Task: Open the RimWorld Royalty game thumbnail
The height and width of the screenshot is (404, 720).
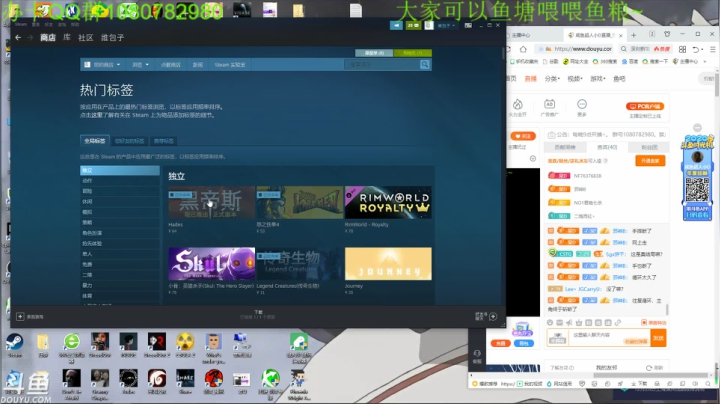Action: point(388,202)
